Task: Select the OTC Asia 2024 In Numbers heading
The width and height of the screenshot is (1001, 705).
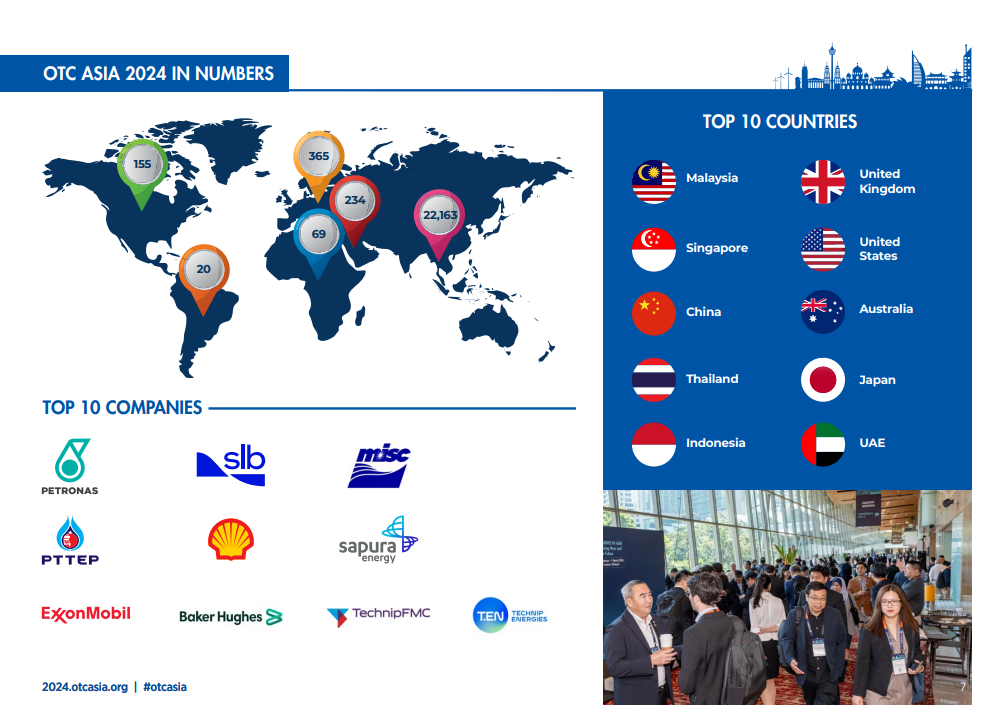Action: (158, 74)
